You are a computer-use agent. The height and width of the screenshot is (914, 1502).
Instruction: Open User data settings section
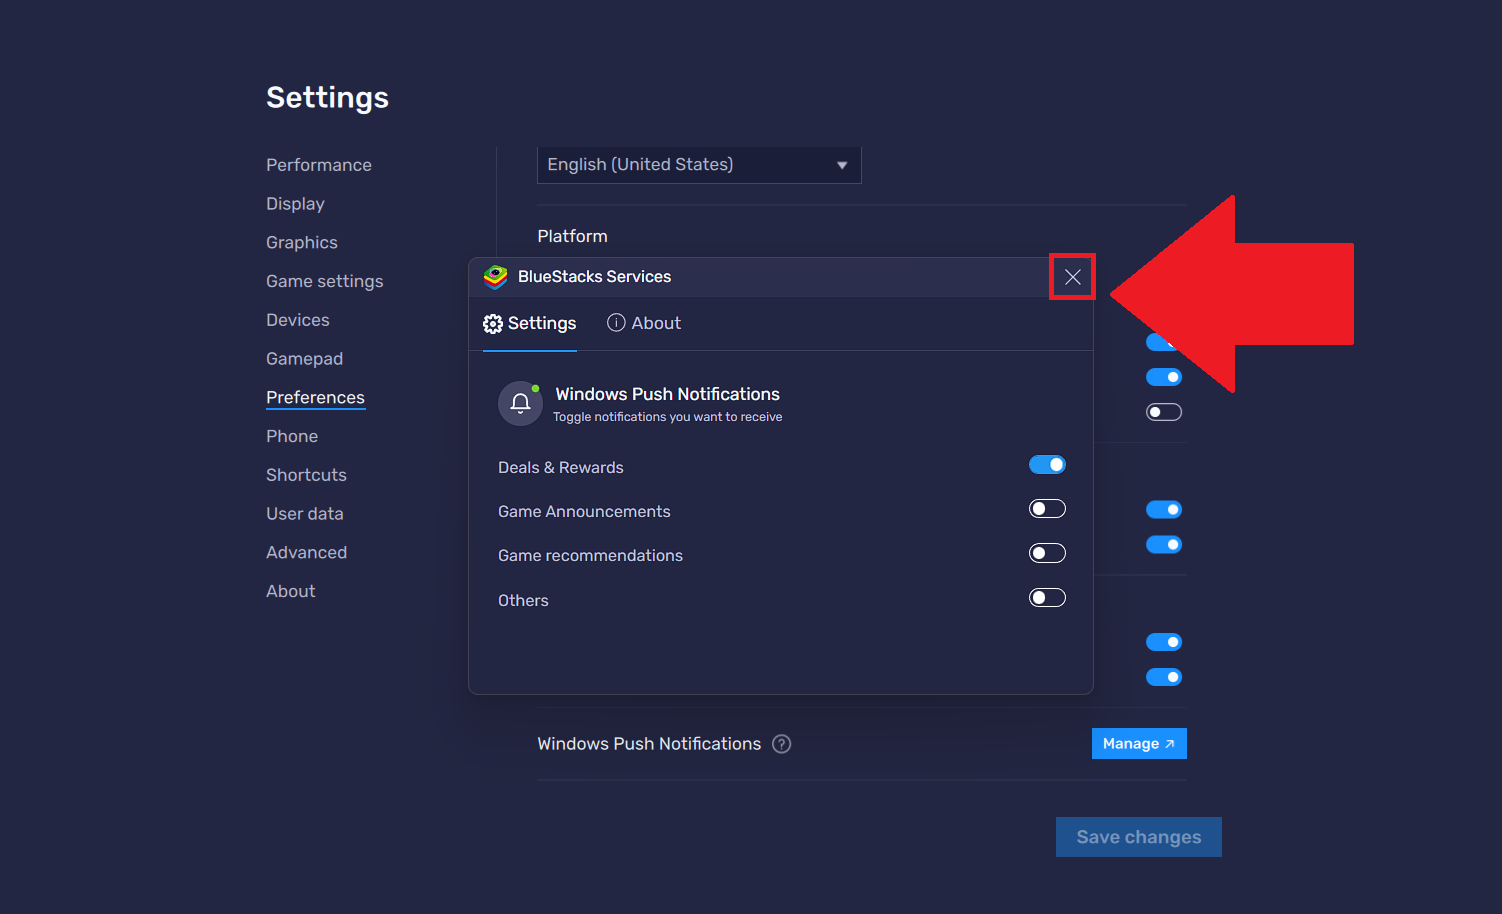(x=305, y=514)
